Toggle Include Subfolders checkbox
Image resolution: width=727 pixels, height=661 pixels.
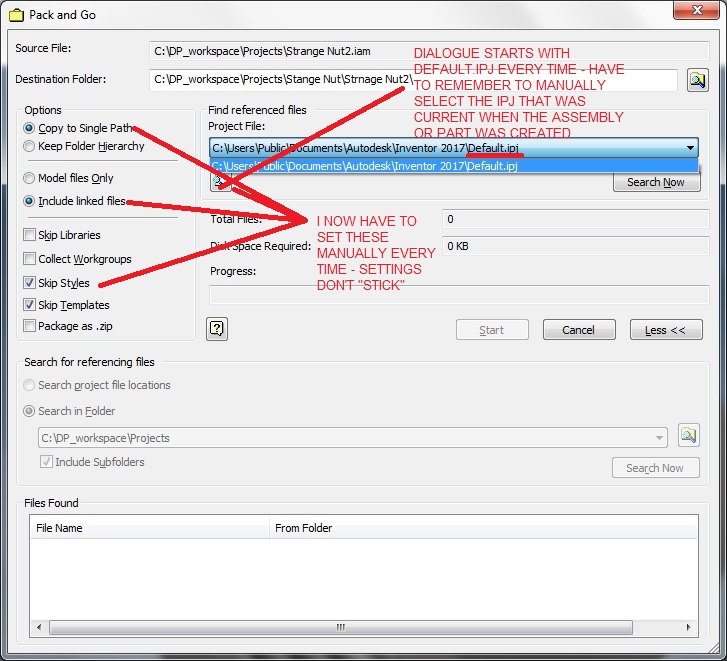point(46,462)
